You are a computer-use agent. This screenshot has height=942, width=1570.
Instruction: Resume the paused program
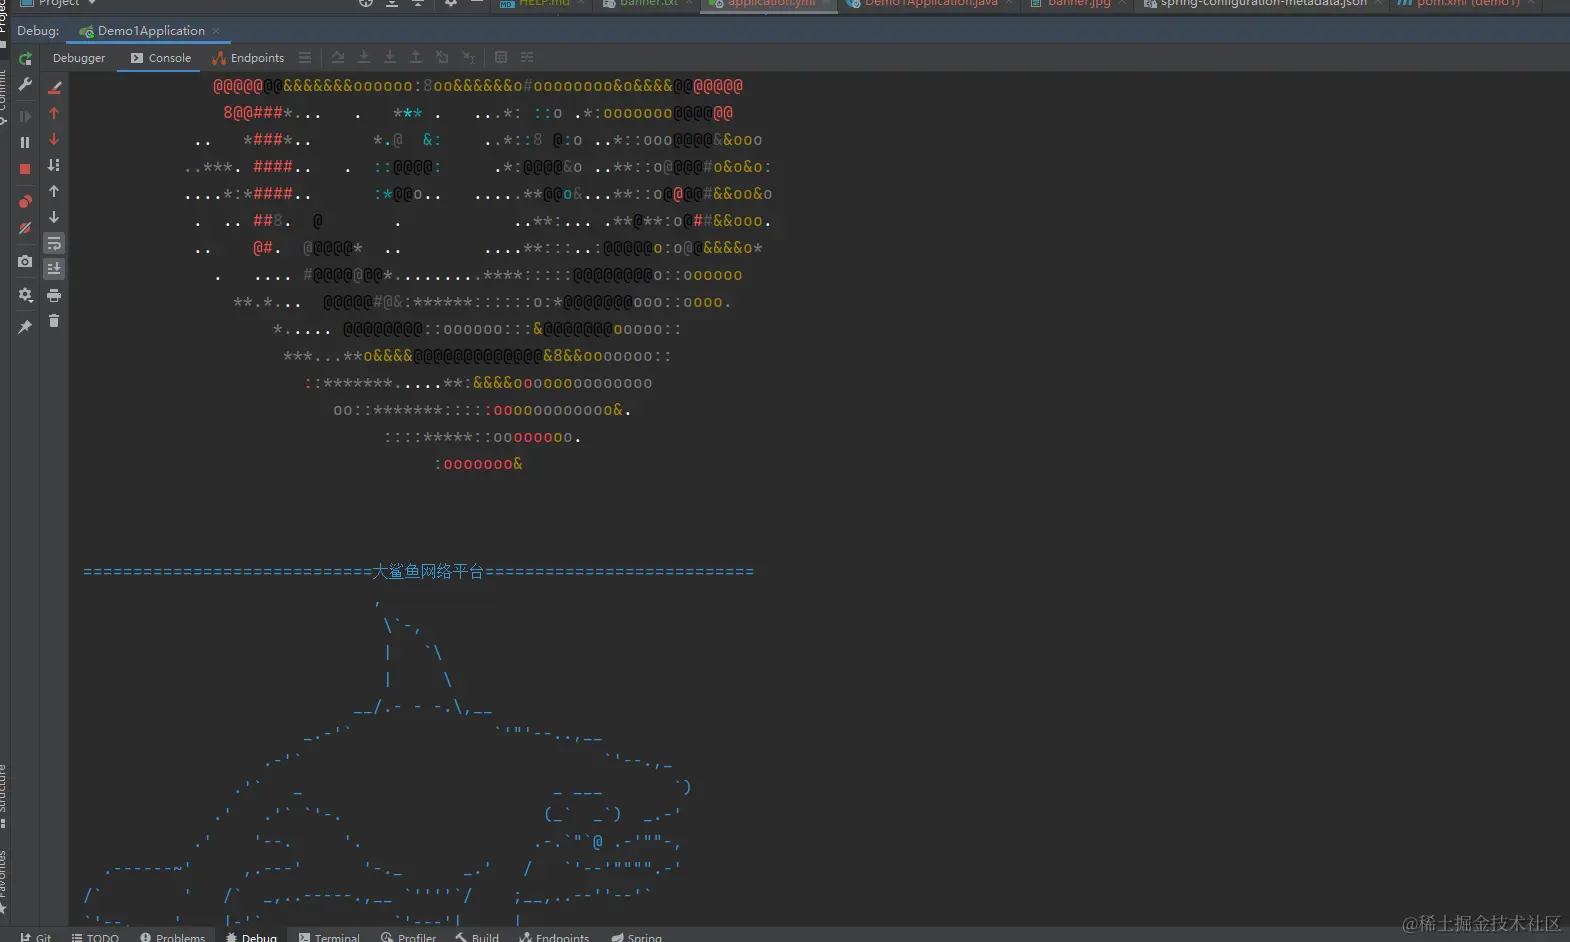coord(25,116)
